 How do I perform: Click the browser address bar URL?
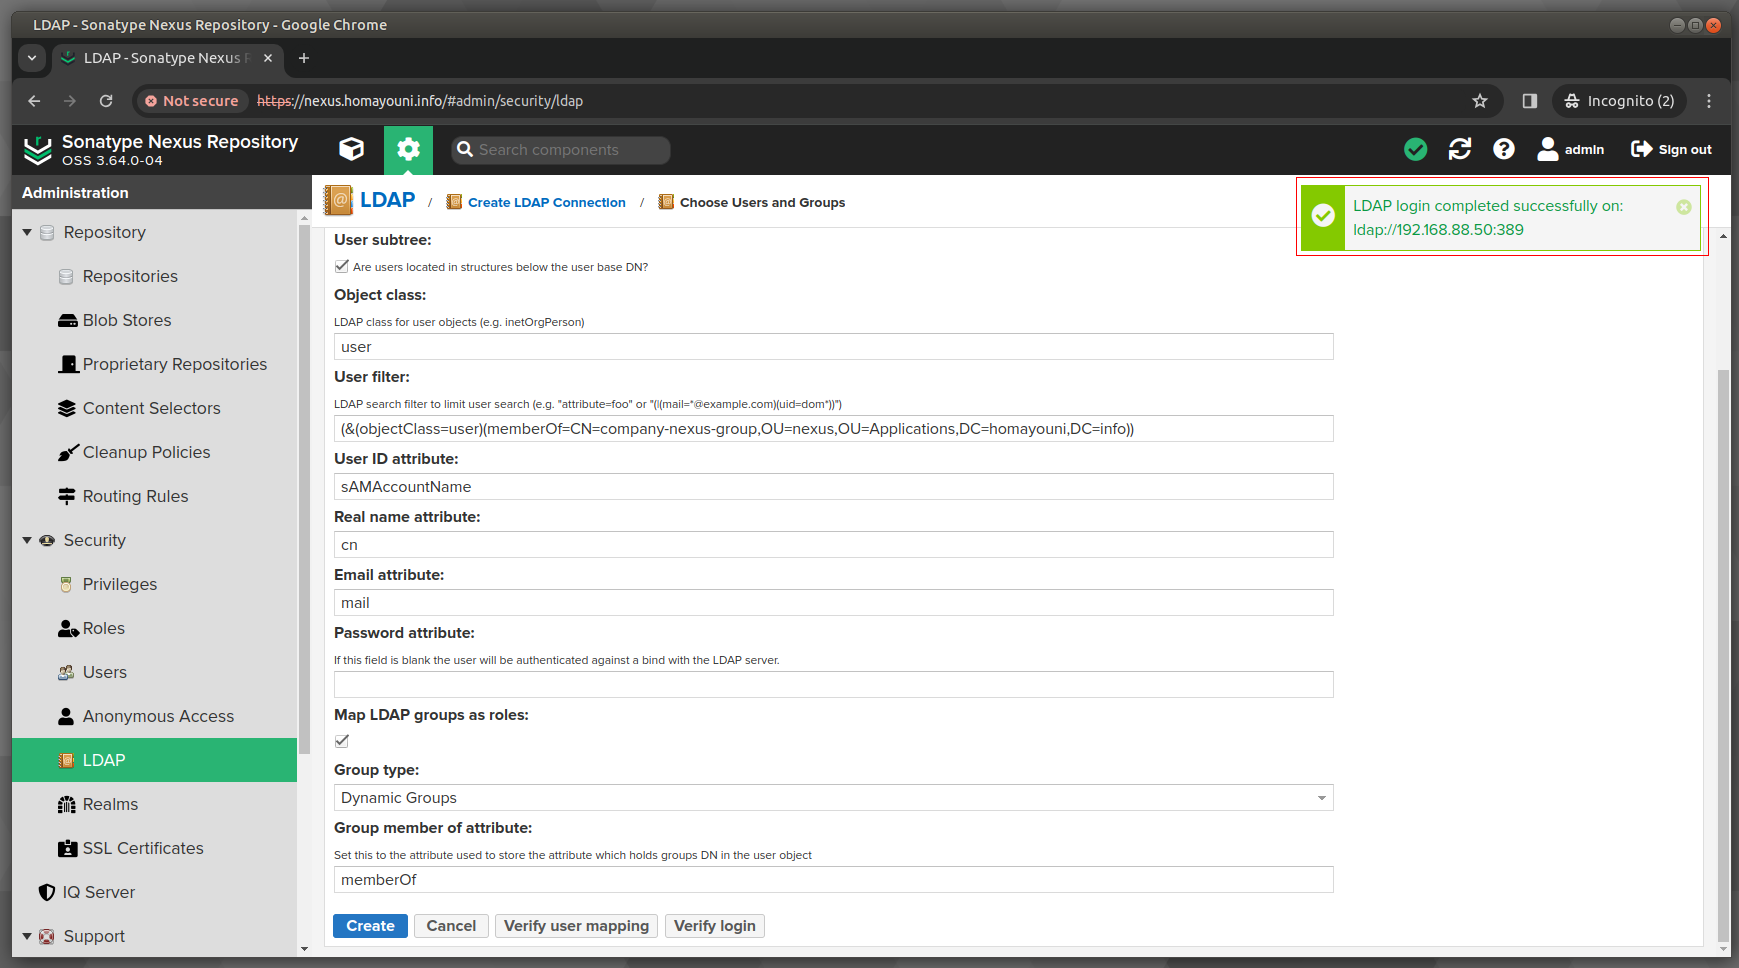point(420,101)
